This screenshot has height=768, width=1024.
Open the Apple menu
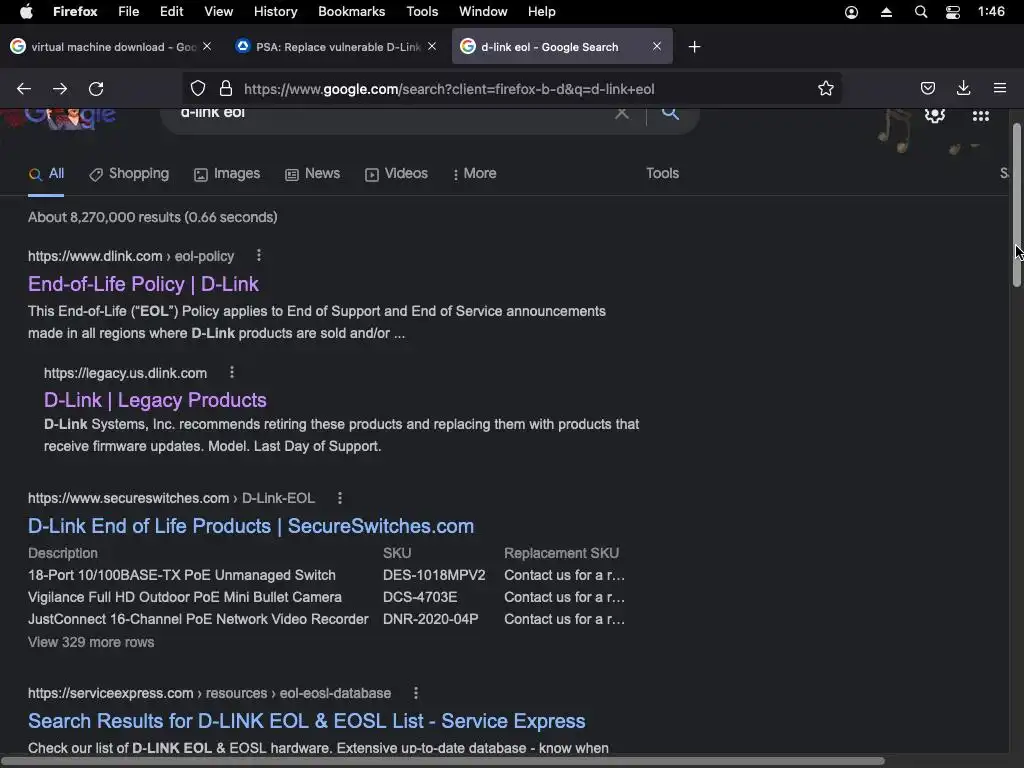pos(26,12)
